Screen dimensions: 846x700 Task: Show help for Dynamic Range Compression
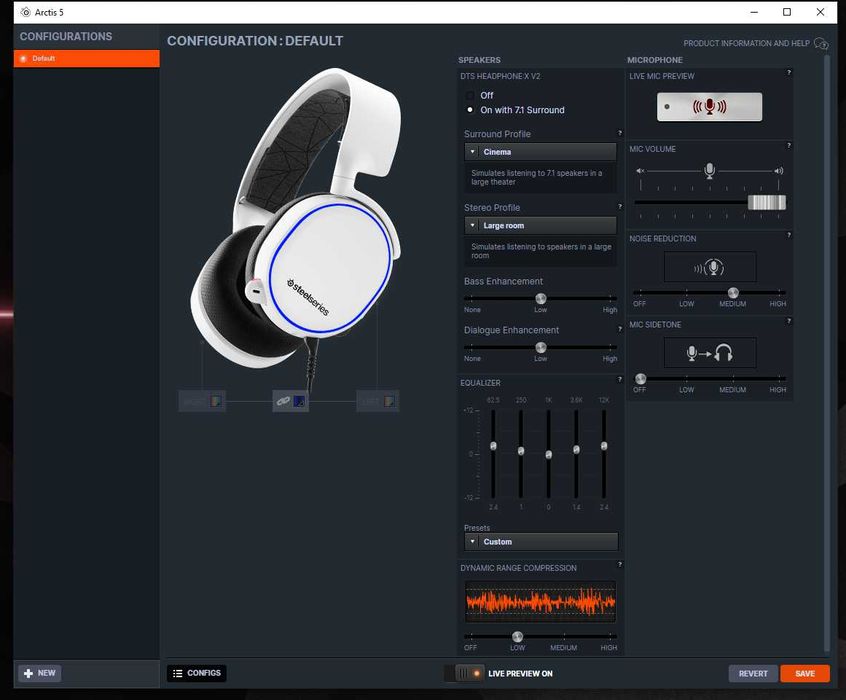coord(619,565)
